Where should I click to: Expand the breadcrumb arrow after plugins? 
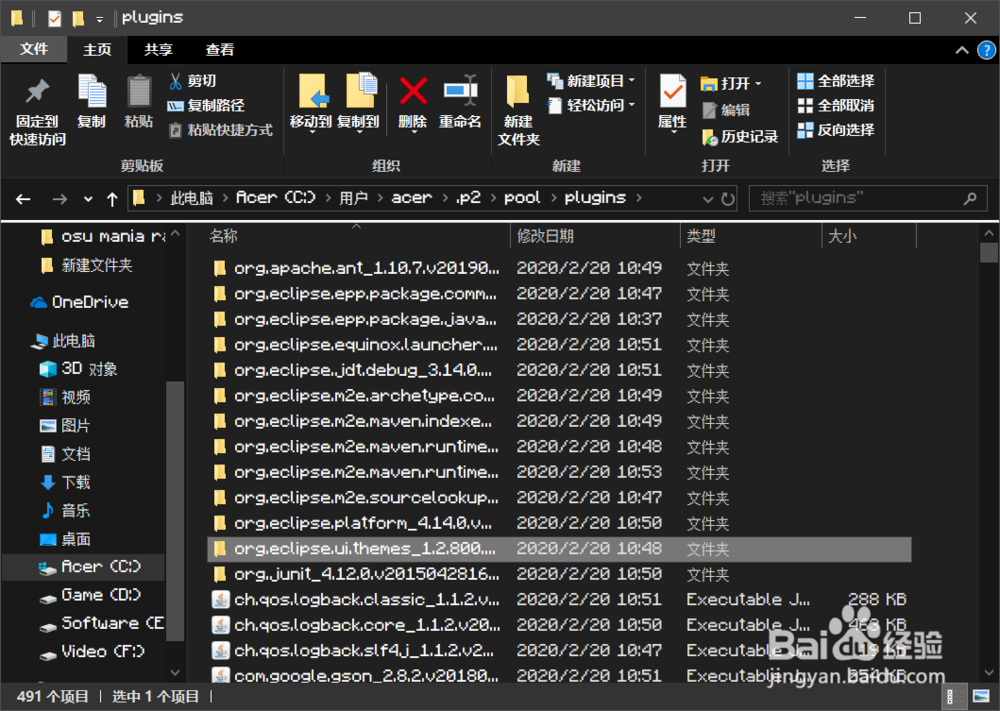[x=638, y=198]
